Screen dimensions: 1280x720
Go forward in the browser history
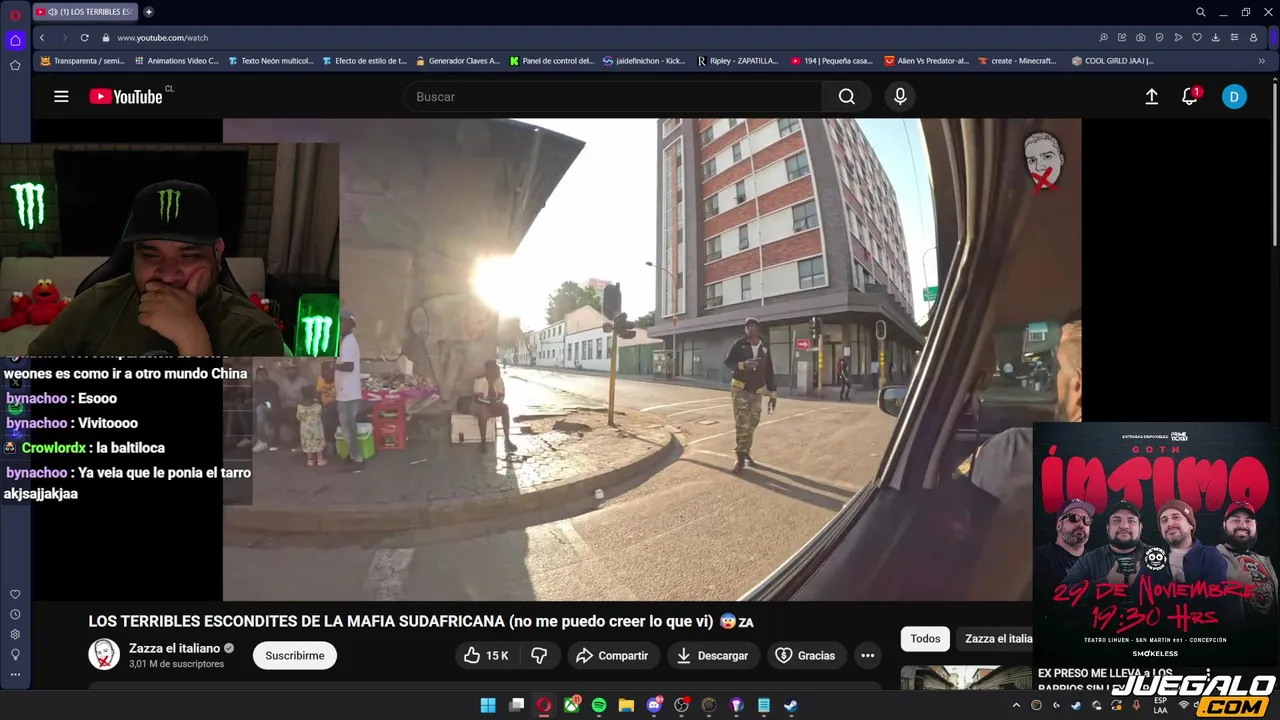coord(64,37)
